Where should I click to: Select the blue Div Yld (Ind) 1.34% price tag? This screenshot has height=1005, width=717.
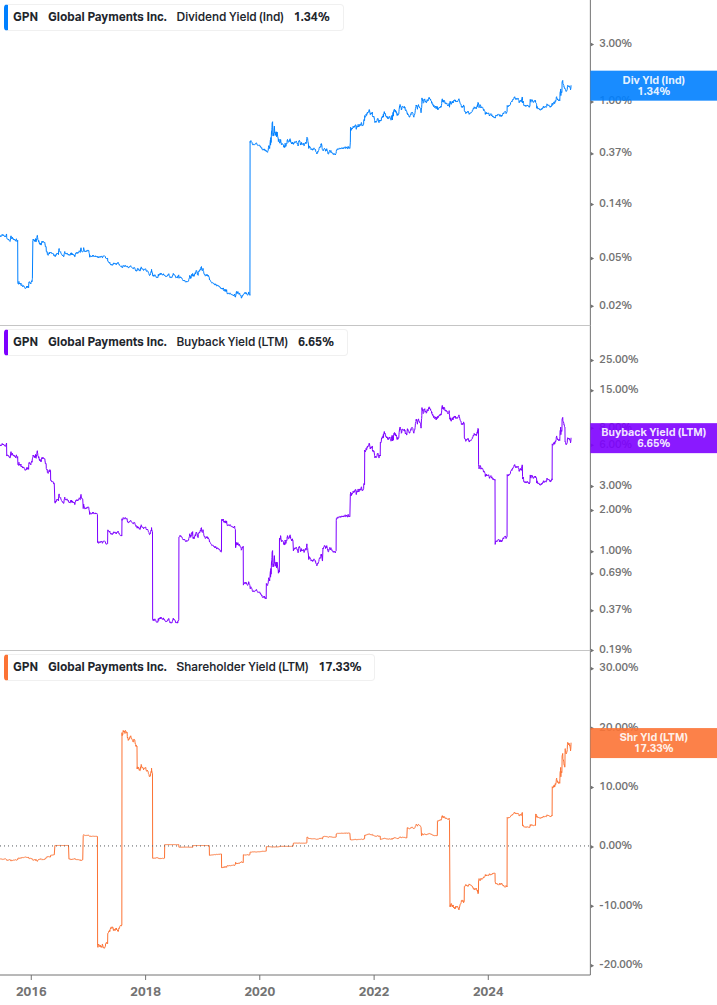654,86
